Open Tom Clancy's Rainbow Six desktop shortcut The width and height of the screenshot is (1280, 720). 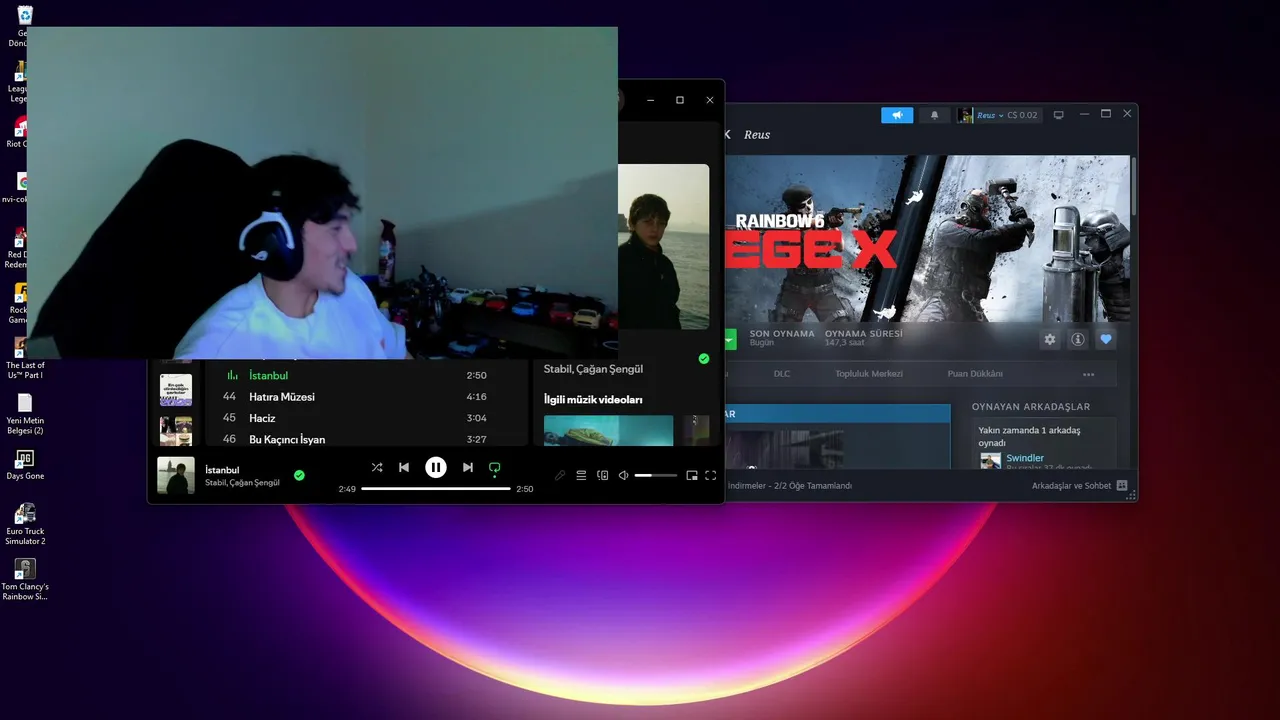click(25, 580)
